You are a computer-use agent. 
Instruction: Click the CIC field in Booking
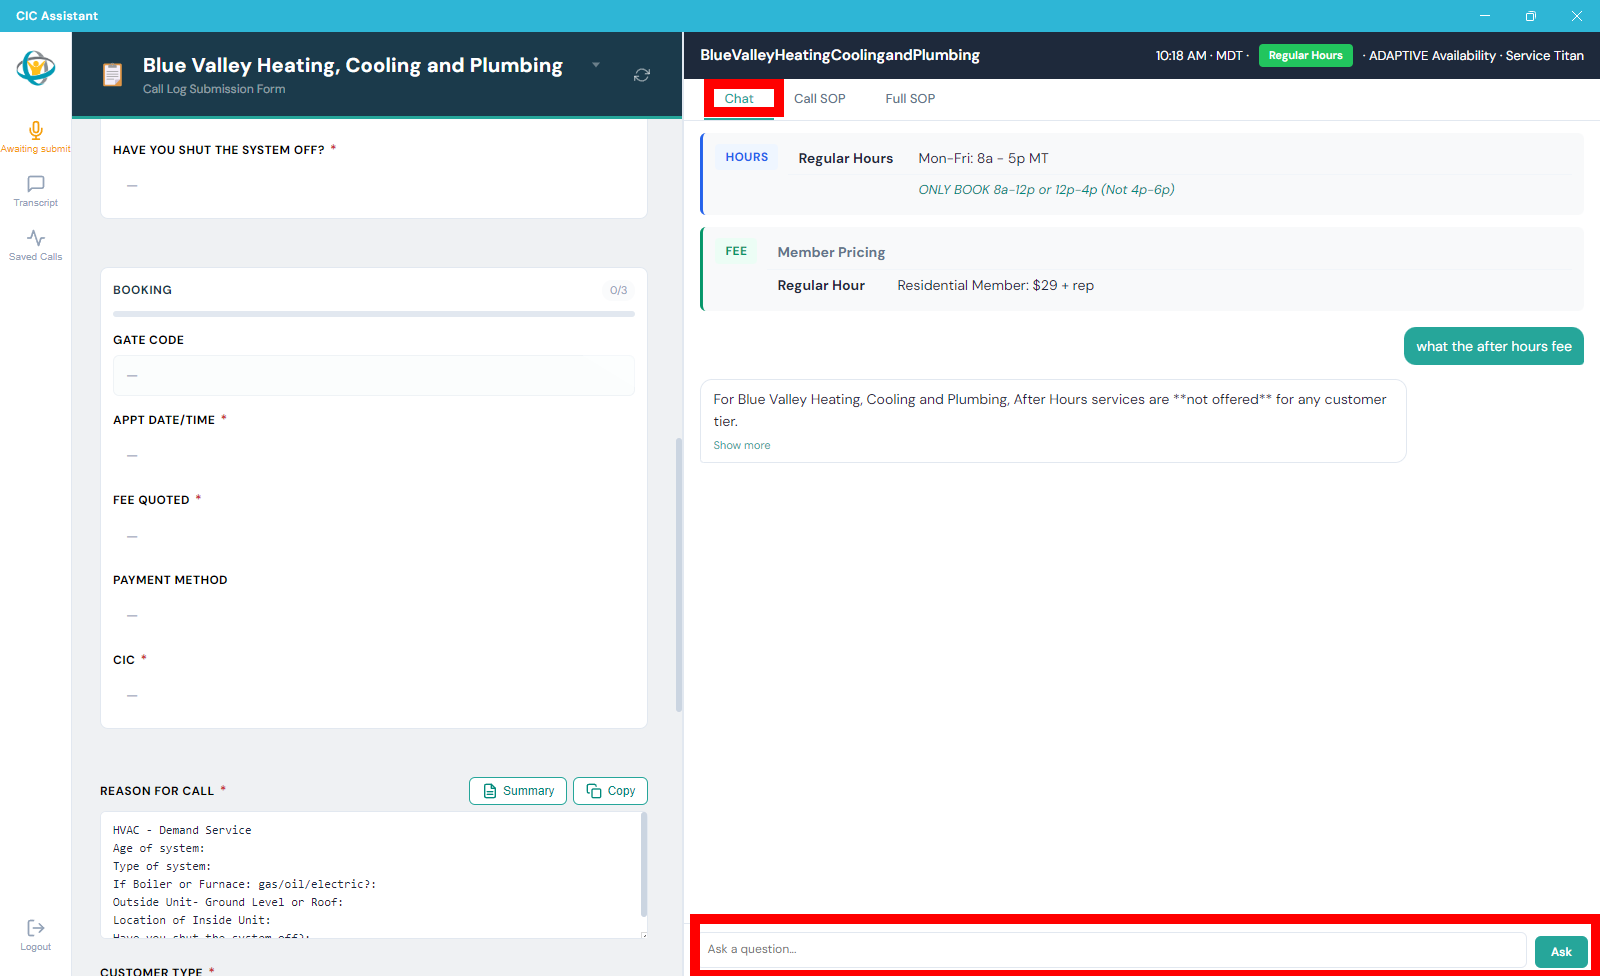click(x=374, y=695)
